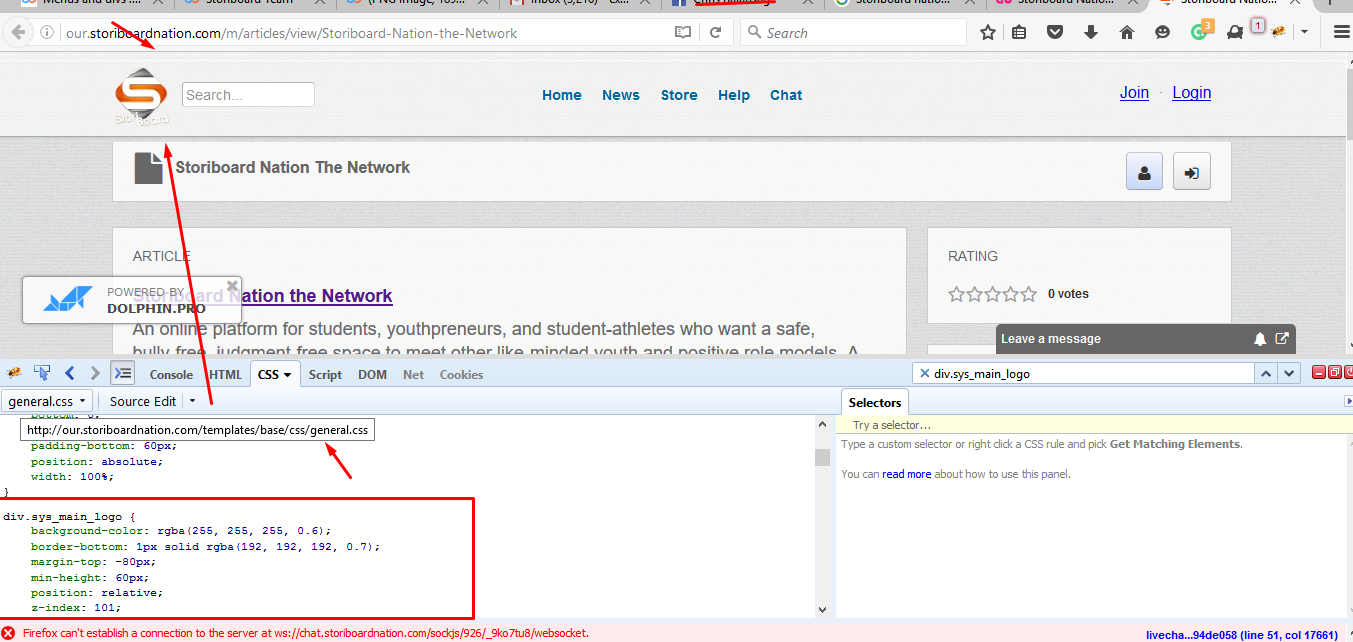Switch to the Firebug Console tab
The image size is (1353, 642).
click(x=171, y=375)
